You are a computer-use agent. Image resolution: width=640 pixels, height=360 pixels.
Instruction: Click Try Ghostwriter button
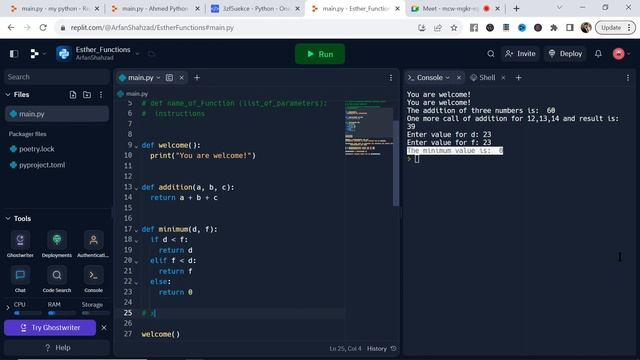click(x=50, y=327)
